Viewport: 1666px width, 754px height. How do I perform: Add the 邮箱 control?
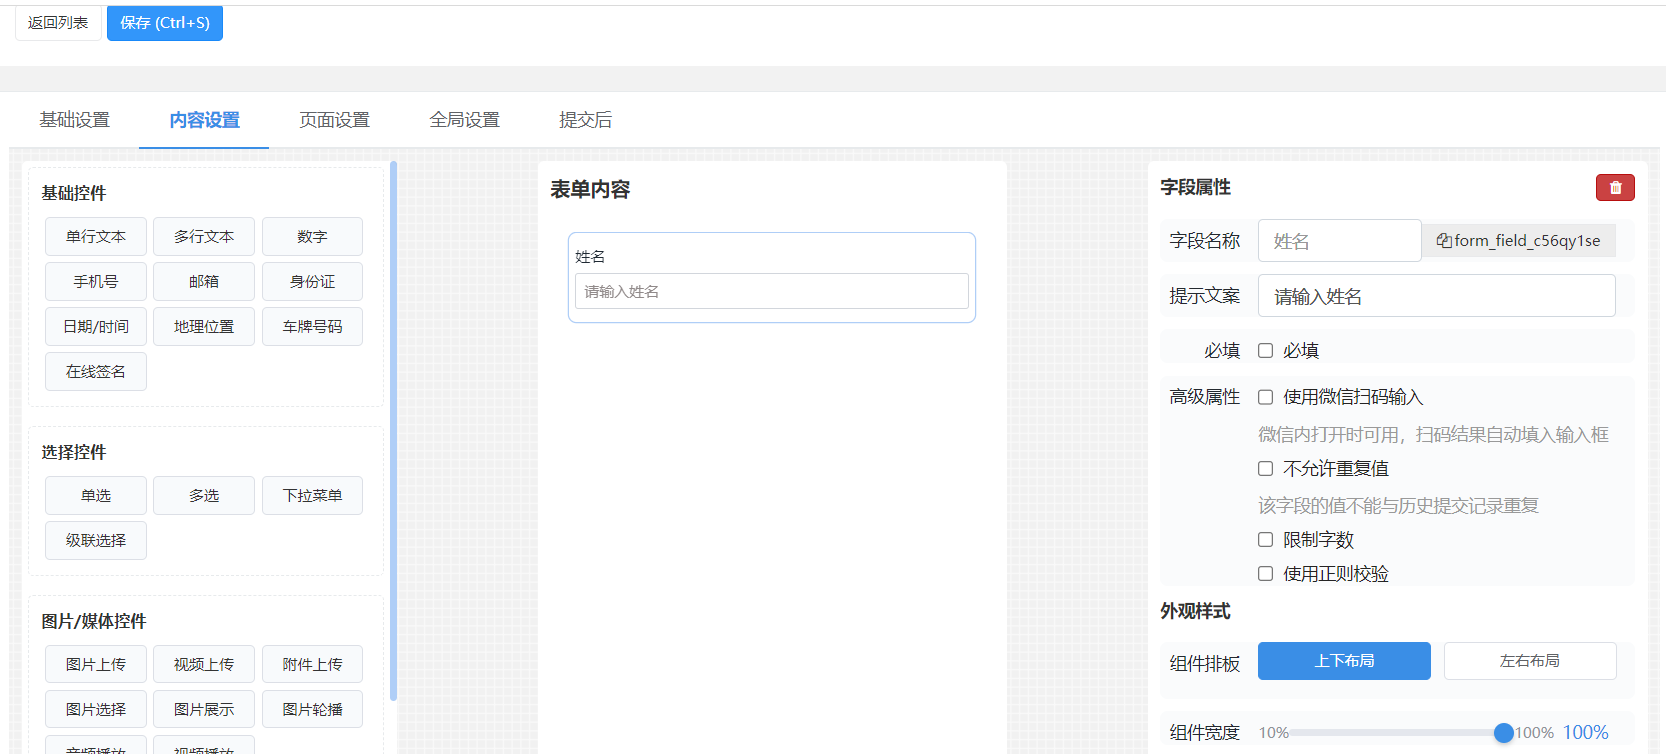pyautogui.click(x=204, y=282)
